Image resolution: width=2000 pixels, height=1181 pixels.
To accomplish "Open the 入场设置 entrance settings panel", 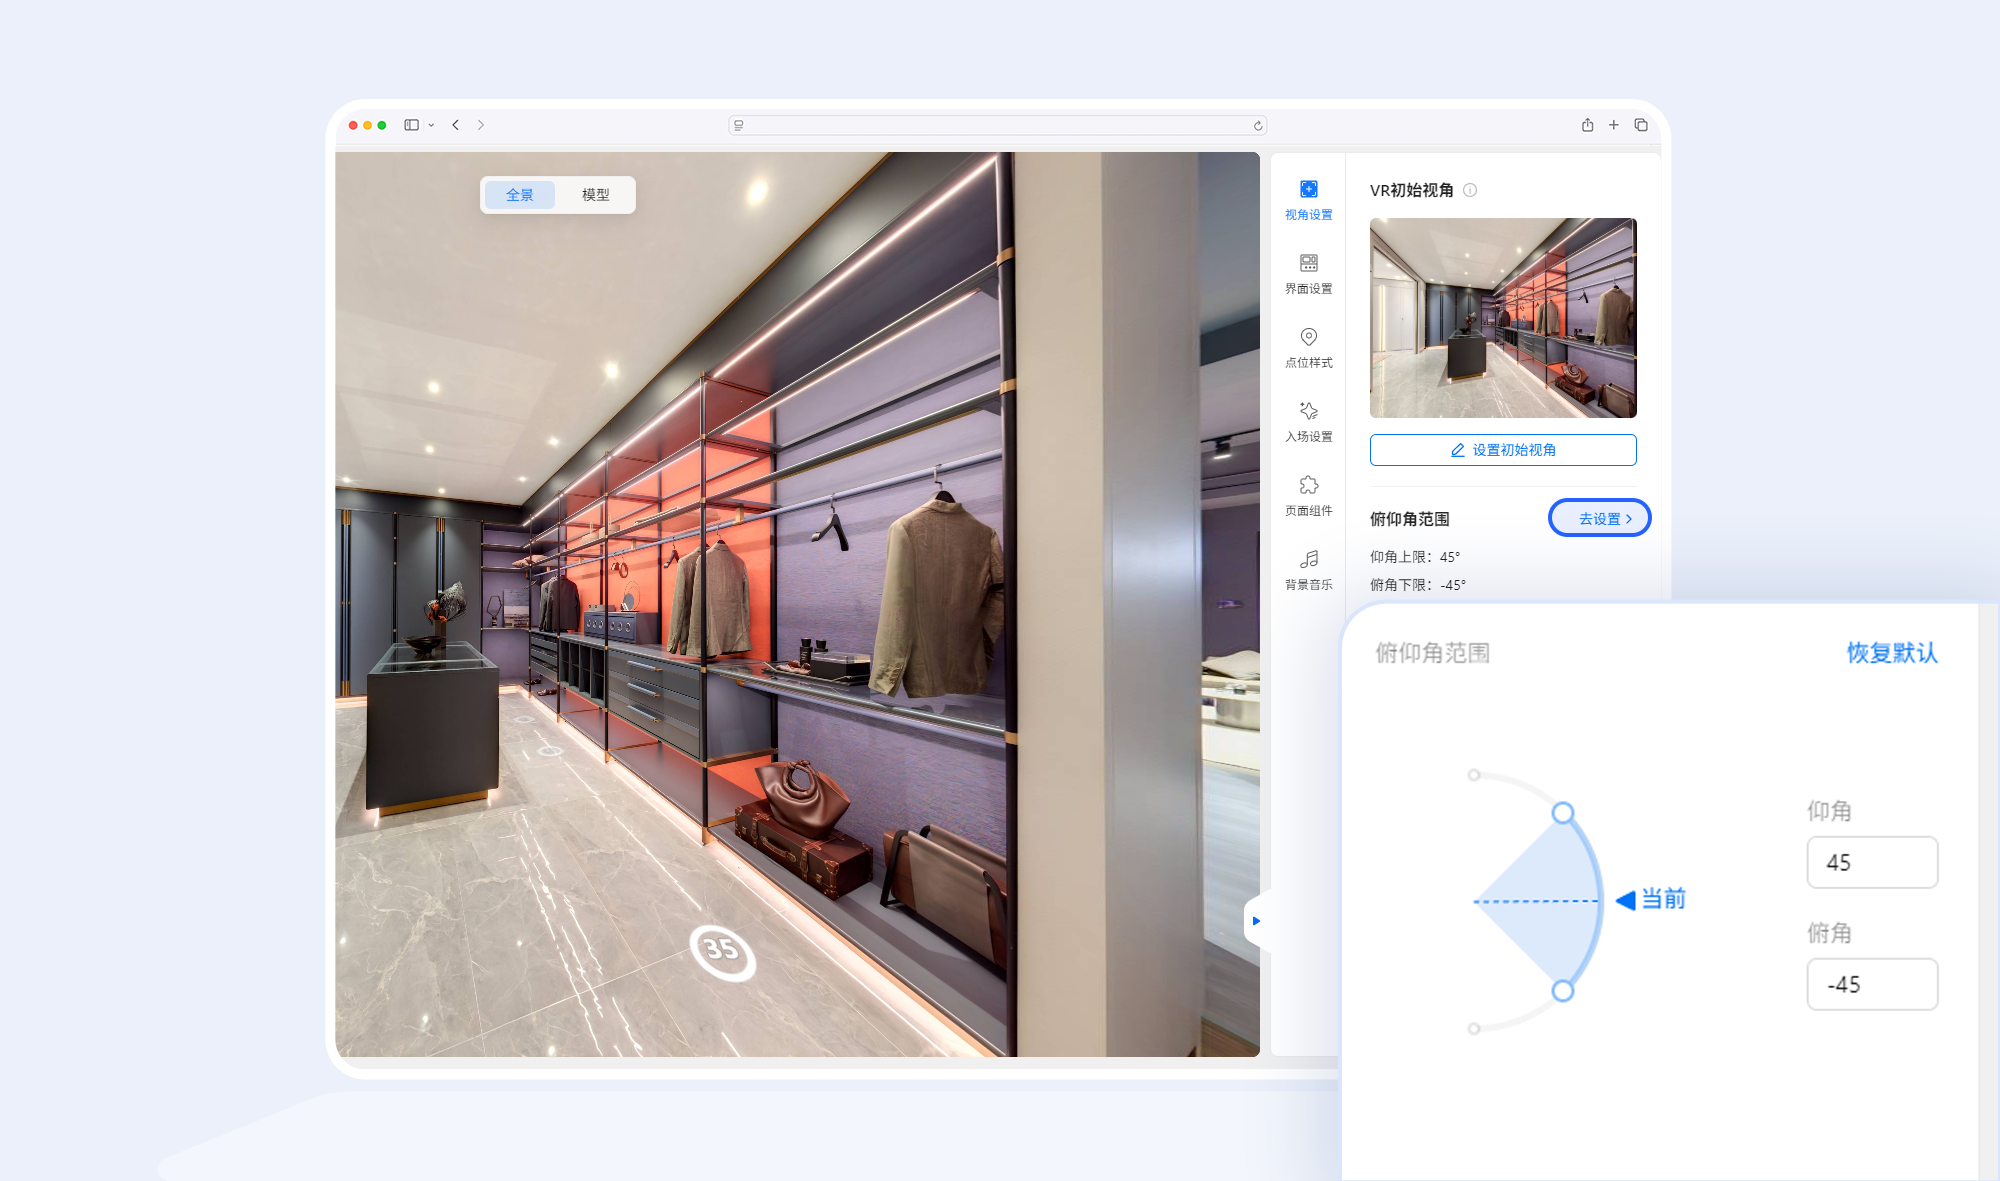I will pyautogui.click(x=1308, y=422).
